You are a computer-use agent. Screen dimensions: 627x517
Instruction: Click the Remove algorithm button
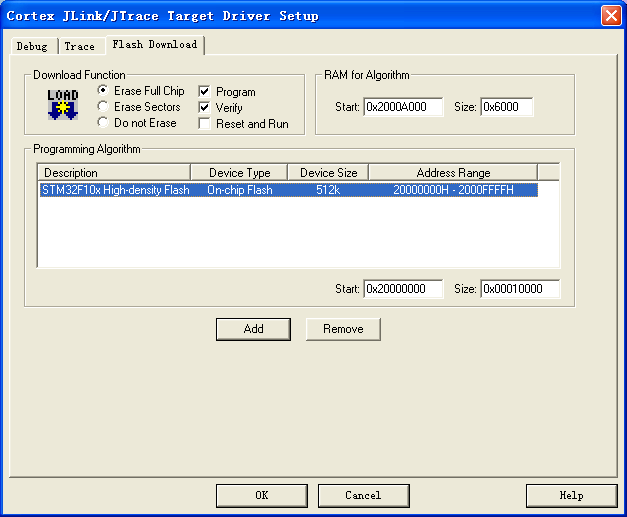(x=343, y=329)
